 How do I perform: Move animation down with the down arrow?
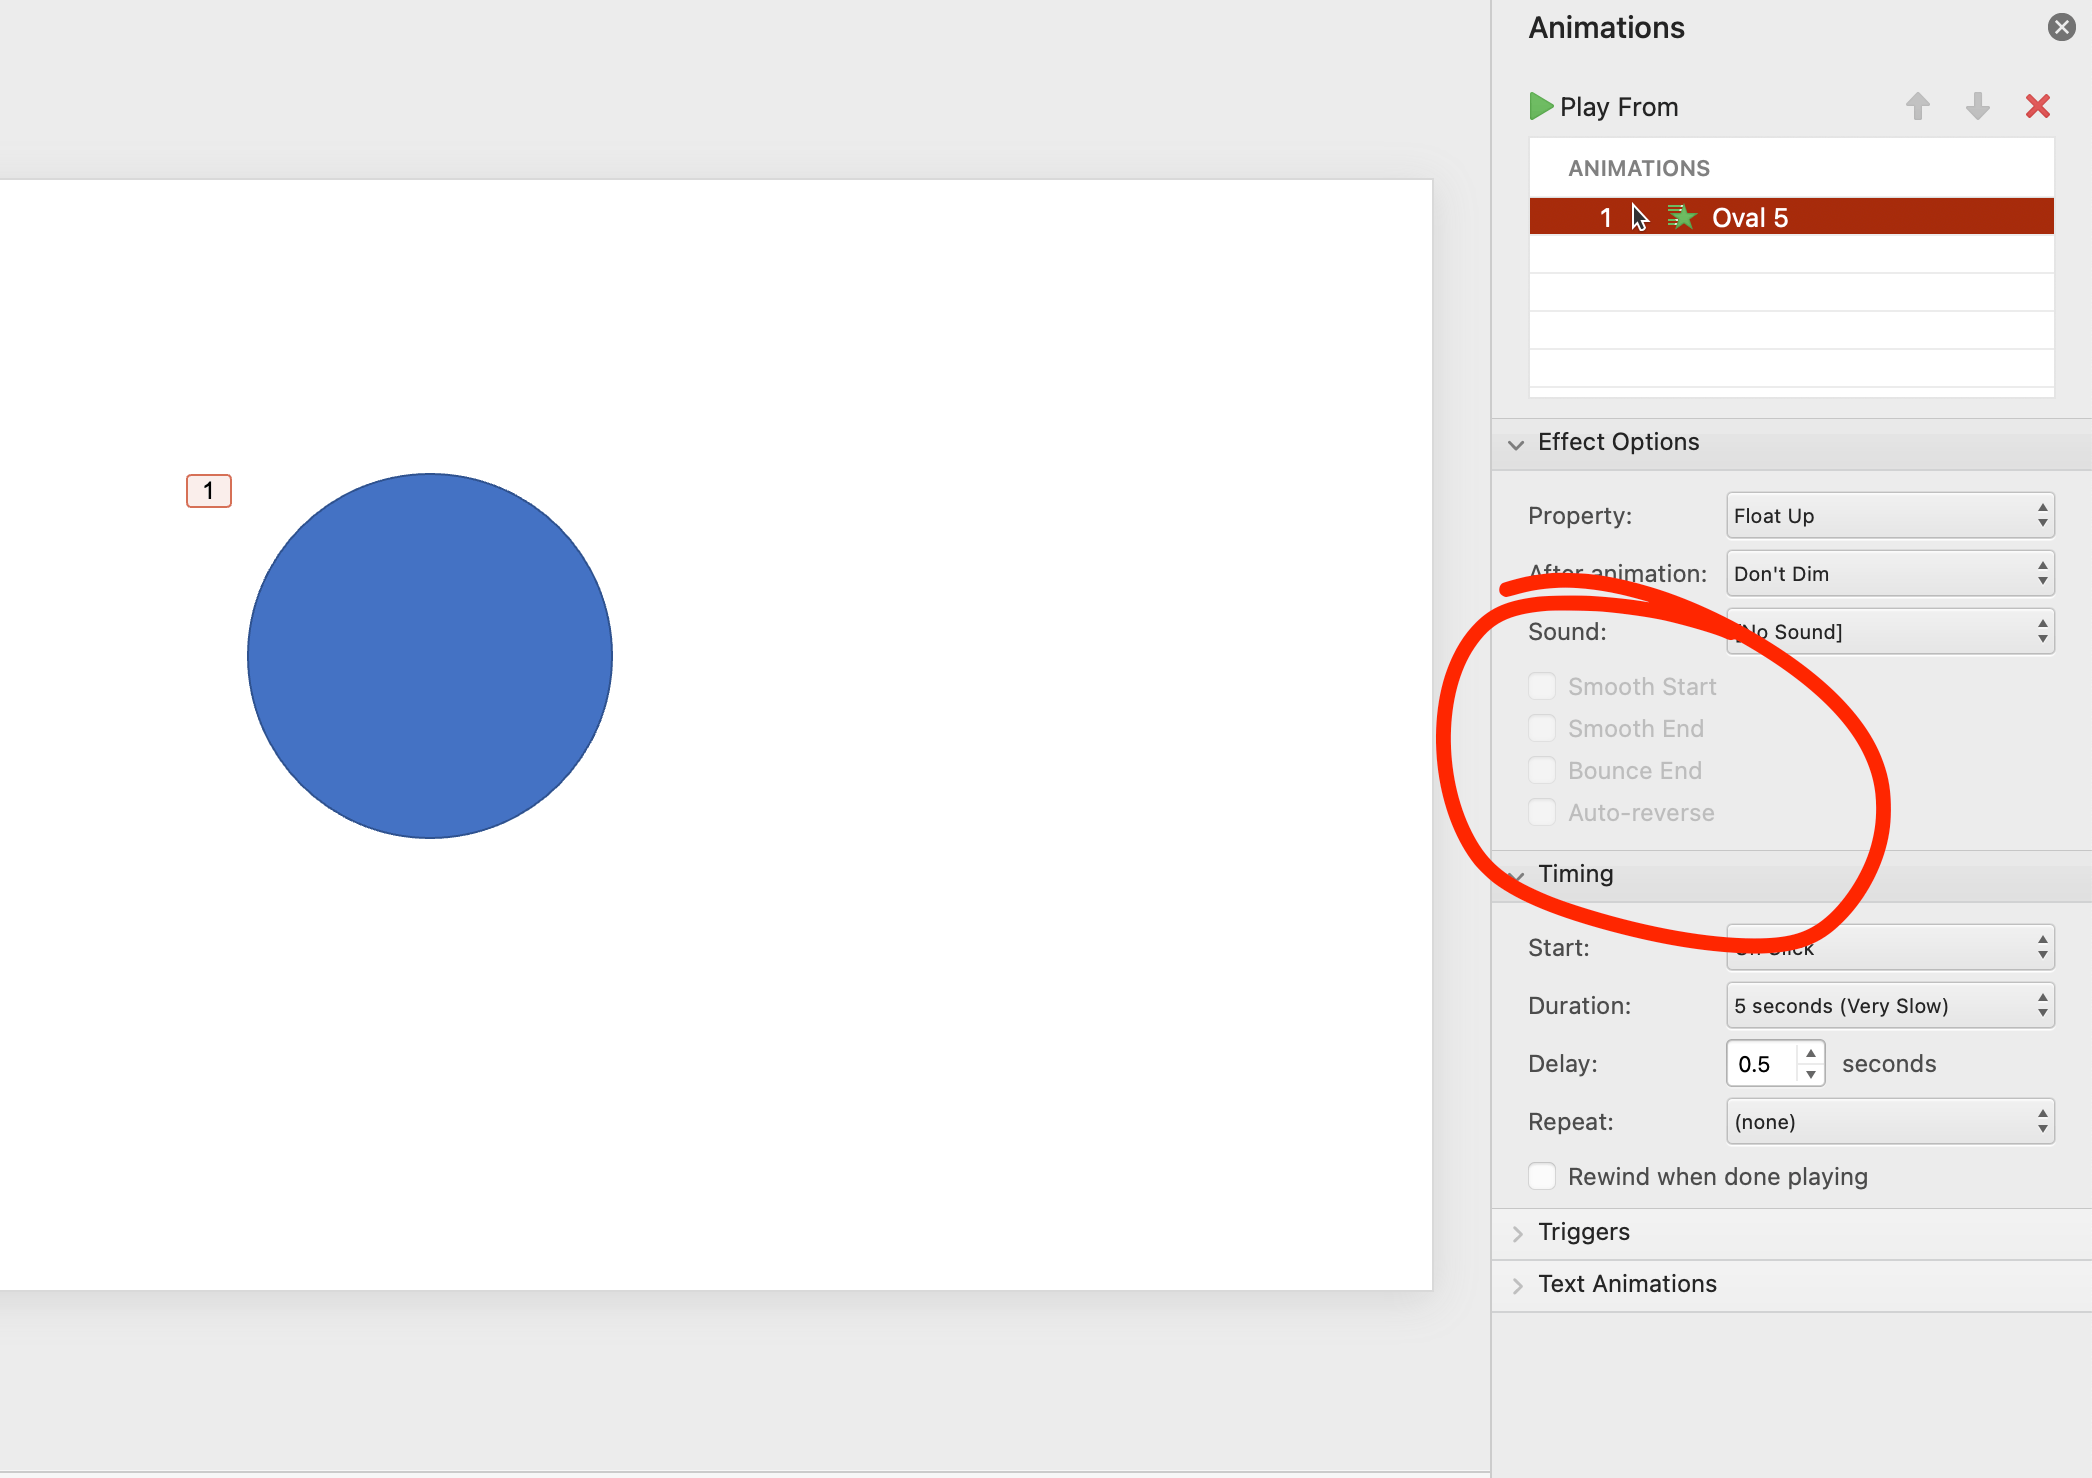pyautogui.click(x=1977, y=106)
